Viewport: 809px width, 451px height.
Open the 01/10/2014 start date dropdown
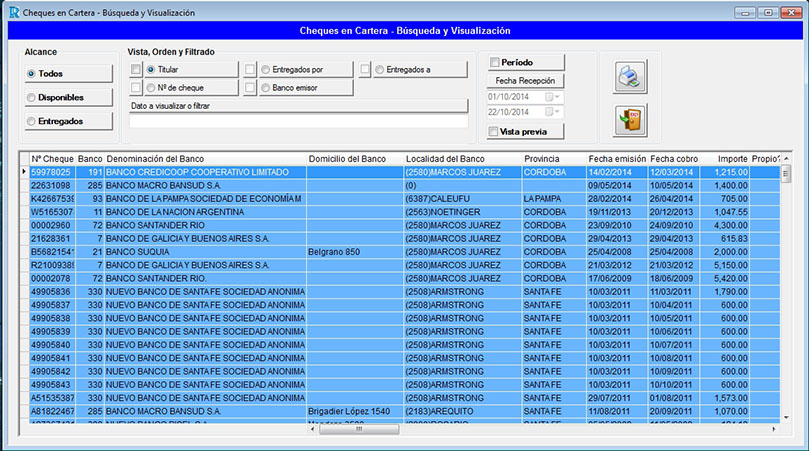pos(550,97)
